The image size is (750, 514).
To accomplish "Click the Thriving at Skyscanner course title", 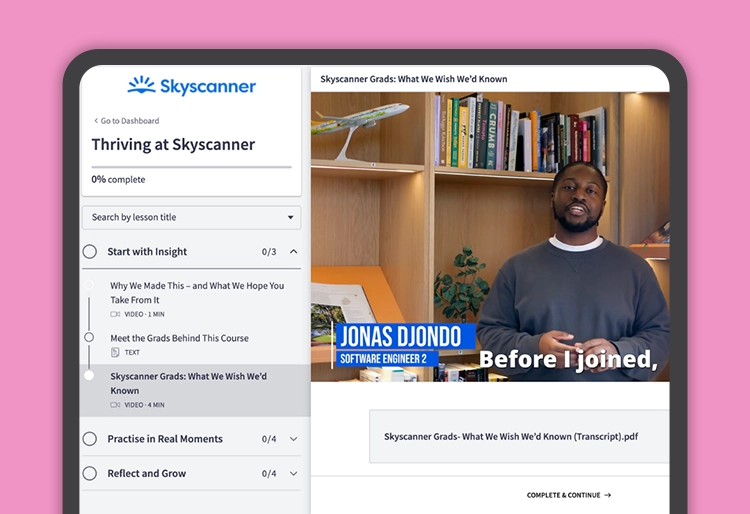I will 173,144.
